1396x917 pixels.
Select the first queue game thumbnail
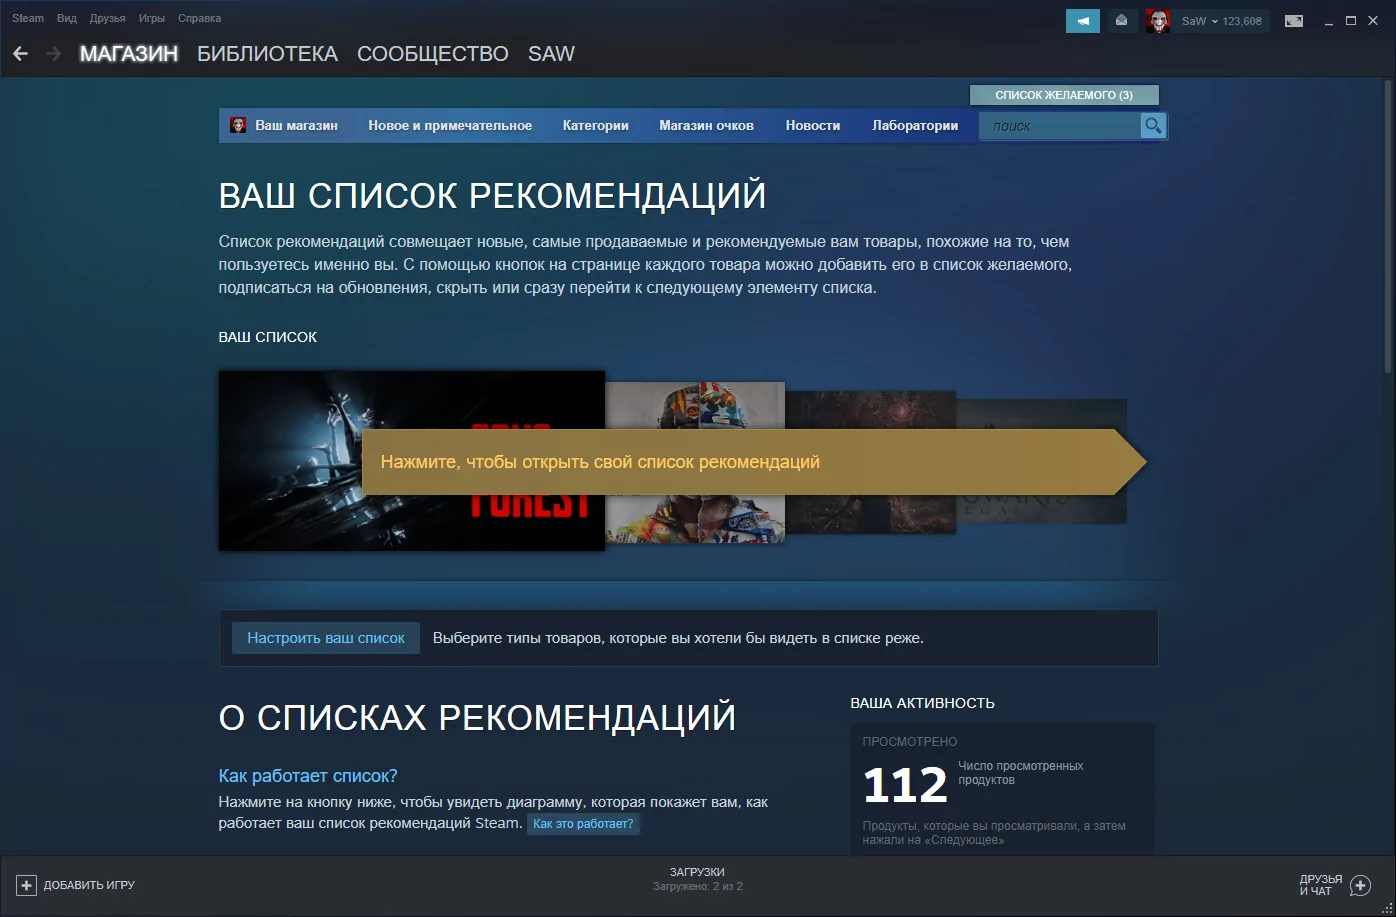pos(411,460)
